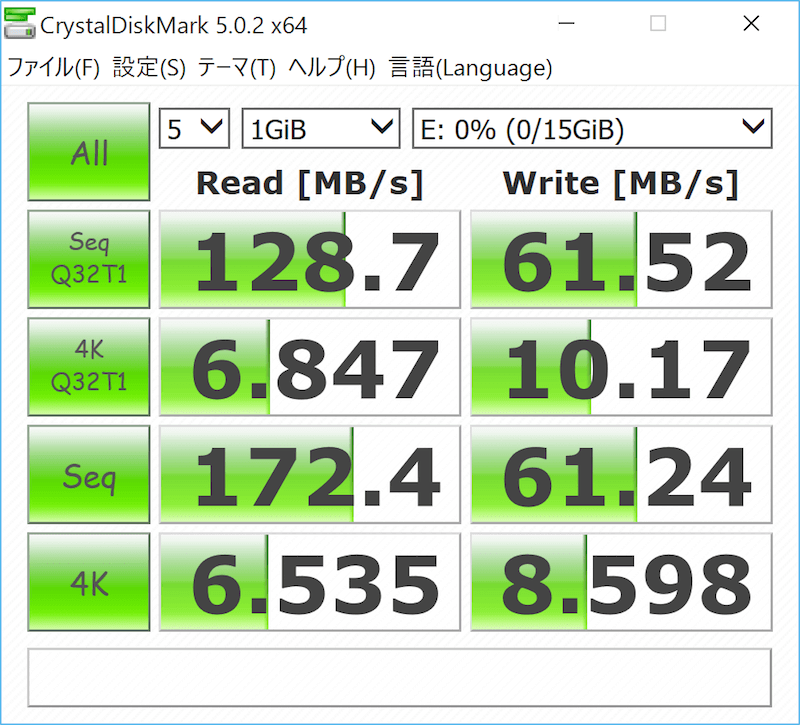Select the 4K Q32T1 read result 6.847
Image resolution: width=800 pixels, height=725 pixels.
[x=310, y=367]
